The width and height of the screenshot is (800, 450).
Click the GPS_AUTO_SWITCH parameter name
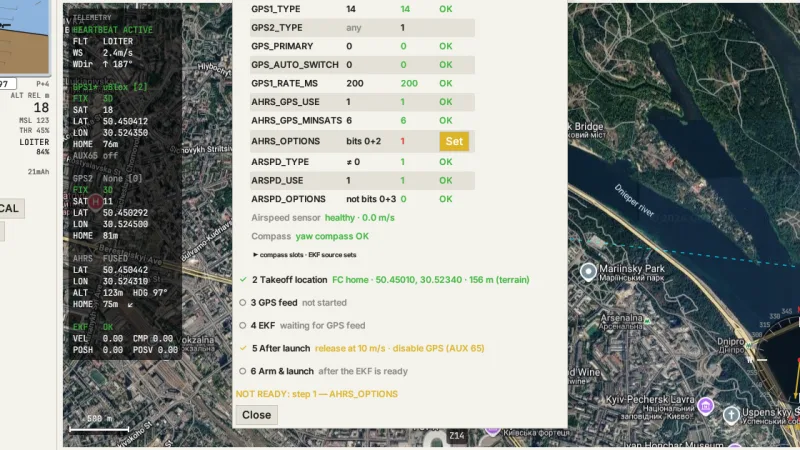tap(295, 65)
